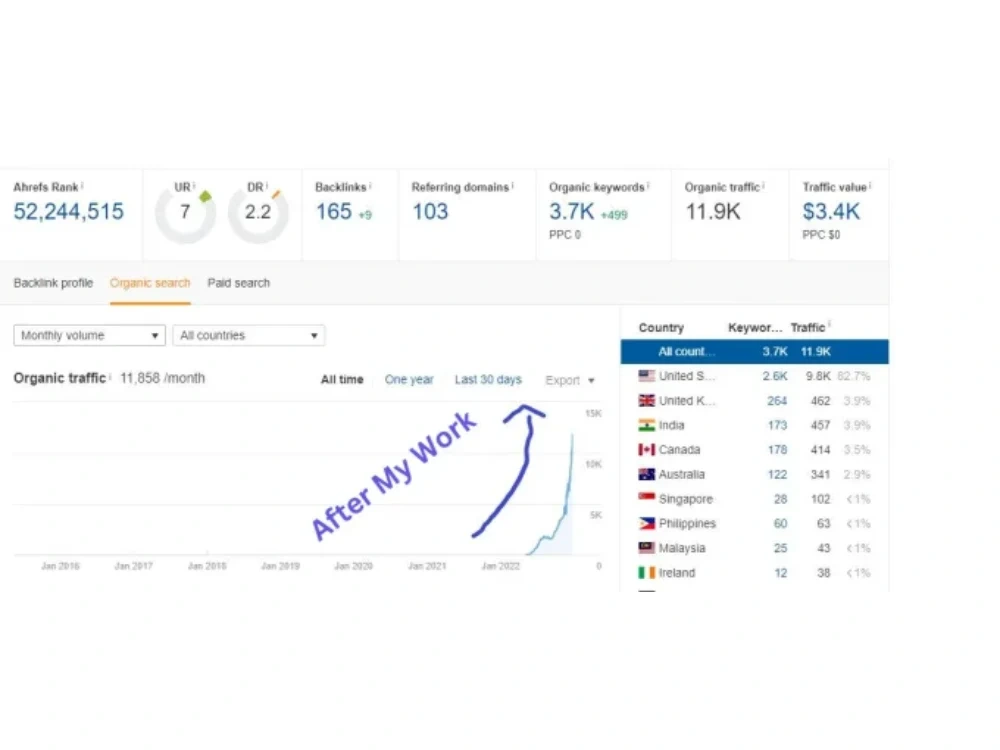Click the Traffic column header

(807, 327)
